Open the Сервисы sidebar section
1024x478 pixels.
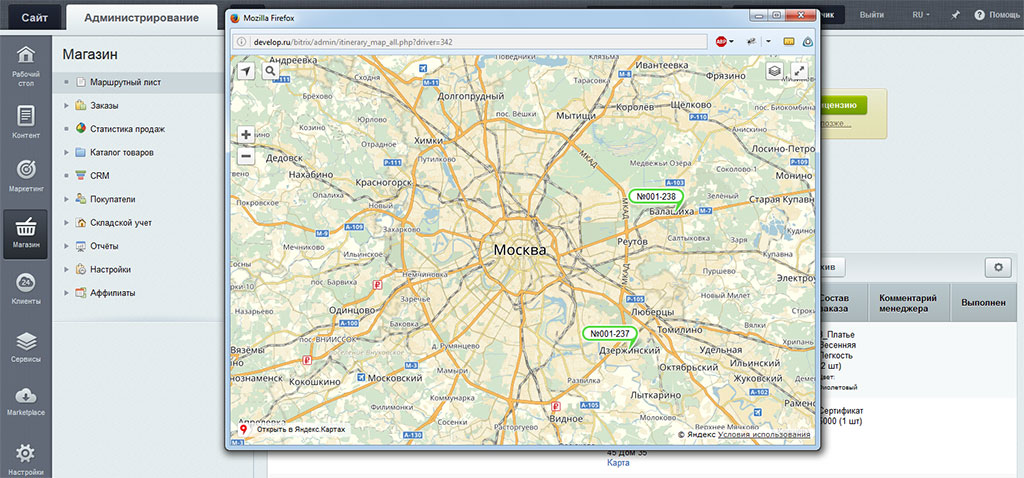[x=26, y=346]
